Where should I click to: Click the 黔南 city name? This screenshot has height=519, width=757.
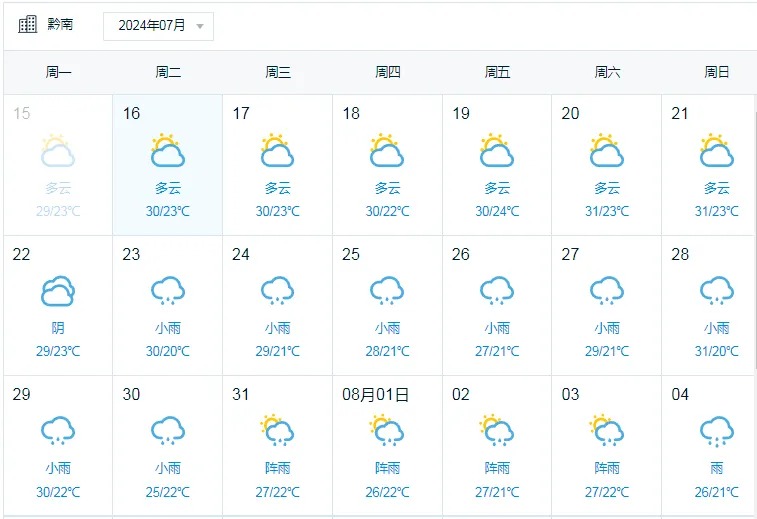[60, 25]
